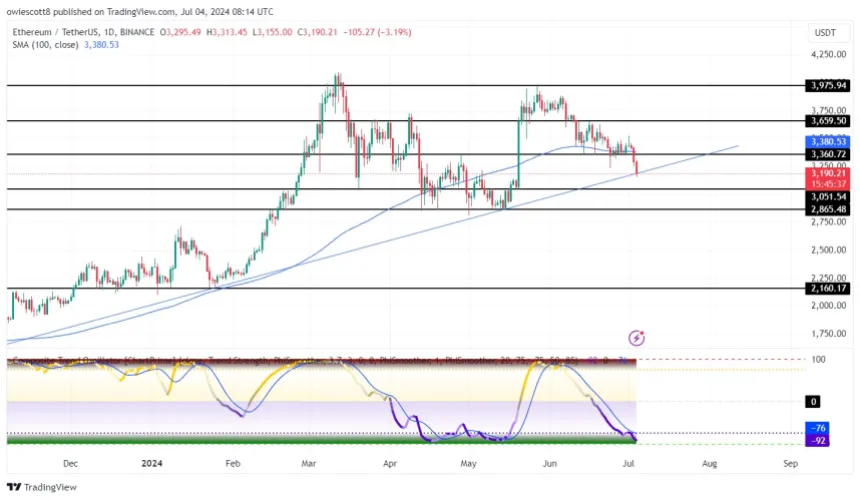
Task: Click the Composite Trend Oscillator indicator legend
Action: click(x=296, y=361)
